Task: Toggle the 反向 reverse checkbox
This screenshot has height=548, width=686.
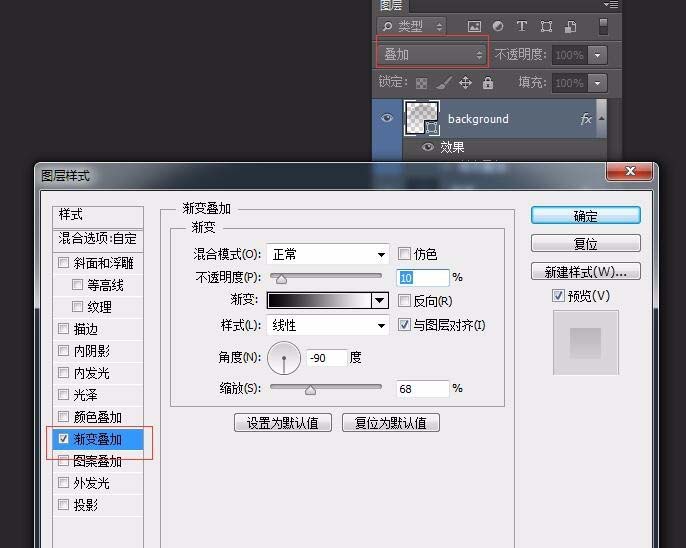Action: 405,301
